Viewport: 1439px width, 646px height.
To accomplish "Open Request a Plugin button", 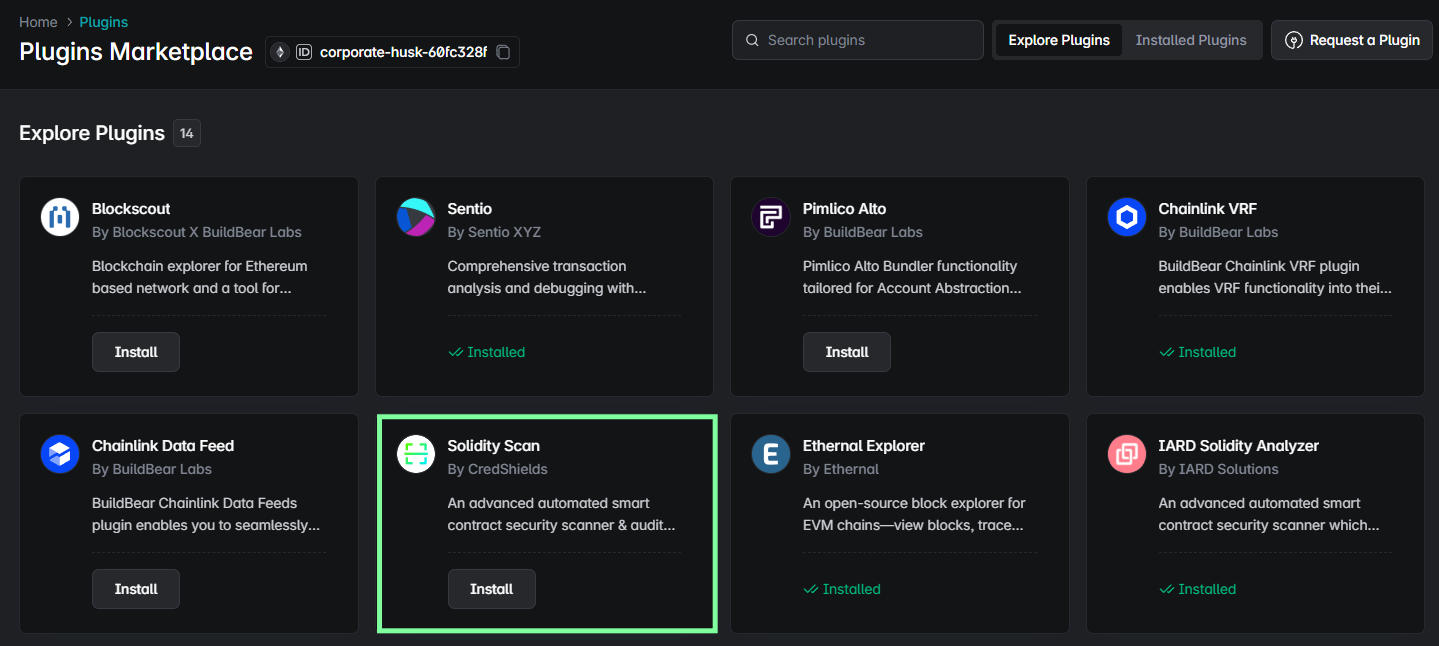I will pos(1352,40).
